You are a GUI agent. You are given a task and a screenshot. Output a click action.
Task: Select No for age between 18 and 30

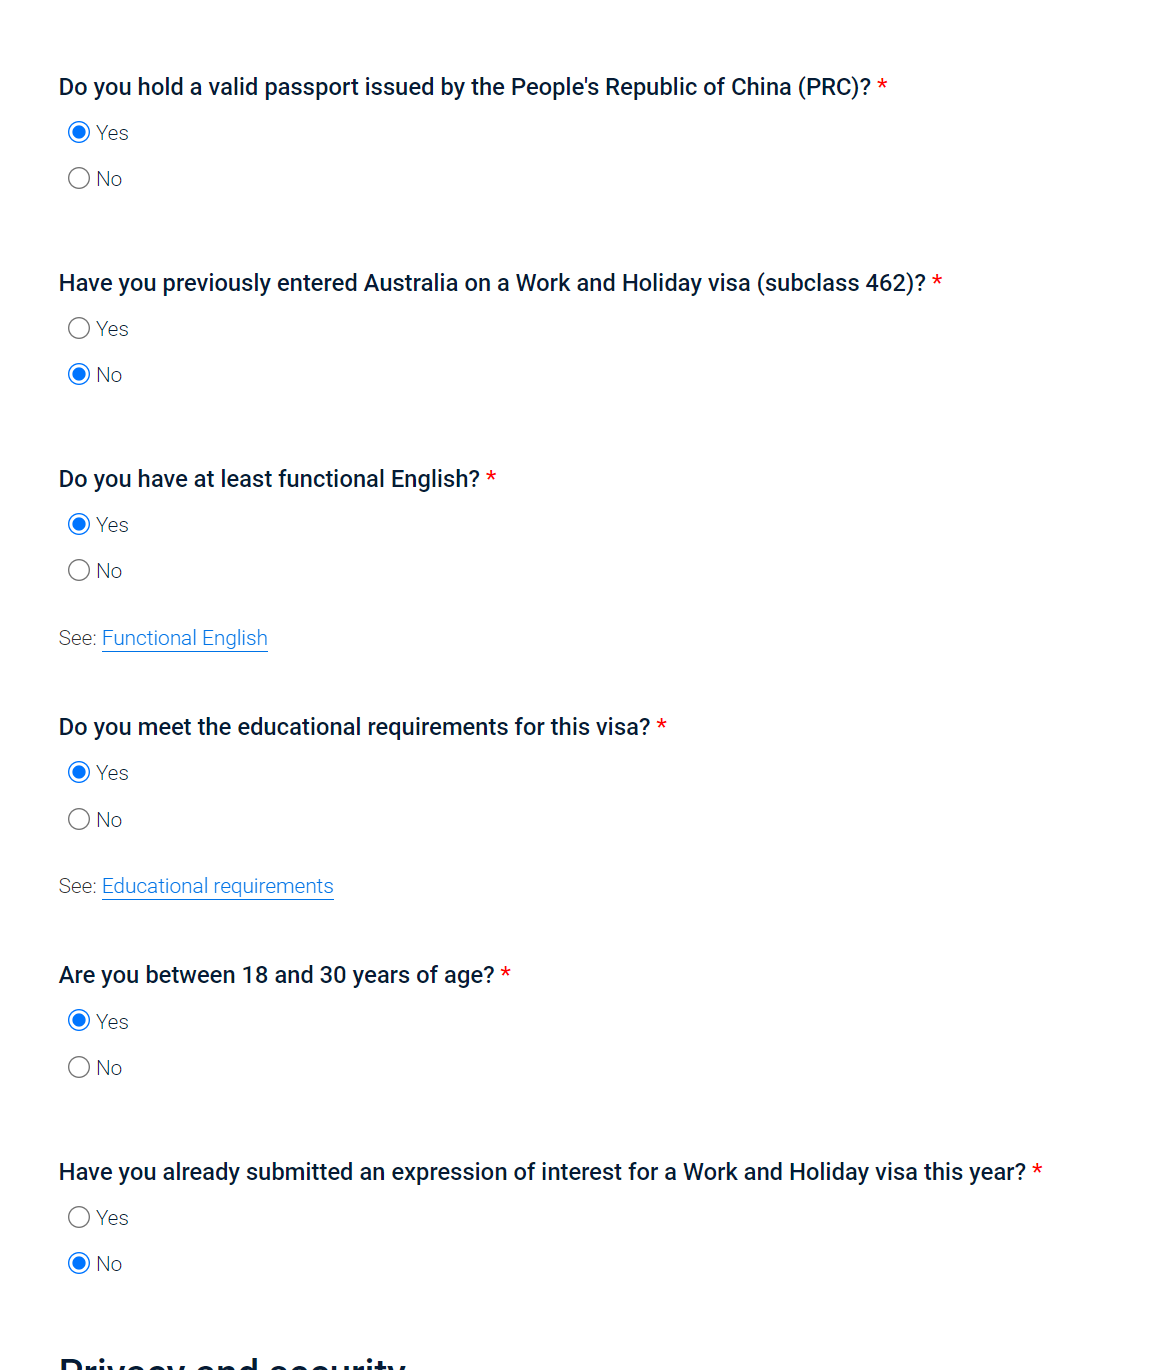point(79,1068)
